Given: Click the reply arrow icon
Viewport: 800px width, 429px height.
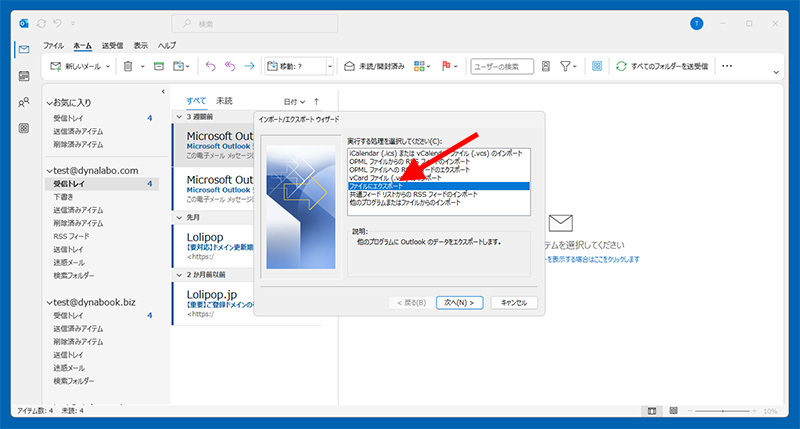Looking at the screenshot, I should pos(210,66).
